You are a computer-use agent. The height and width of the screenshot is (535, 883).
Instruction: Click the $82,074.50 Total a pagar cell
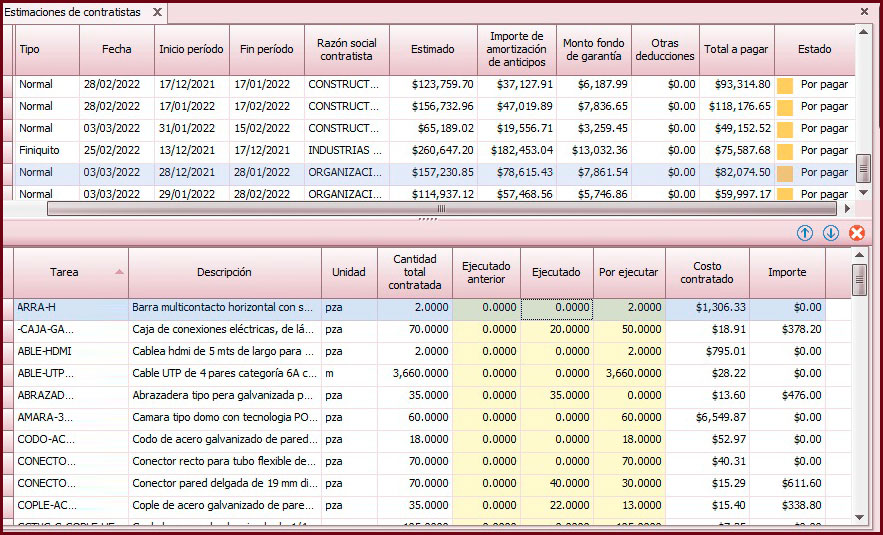click(737, 173)
